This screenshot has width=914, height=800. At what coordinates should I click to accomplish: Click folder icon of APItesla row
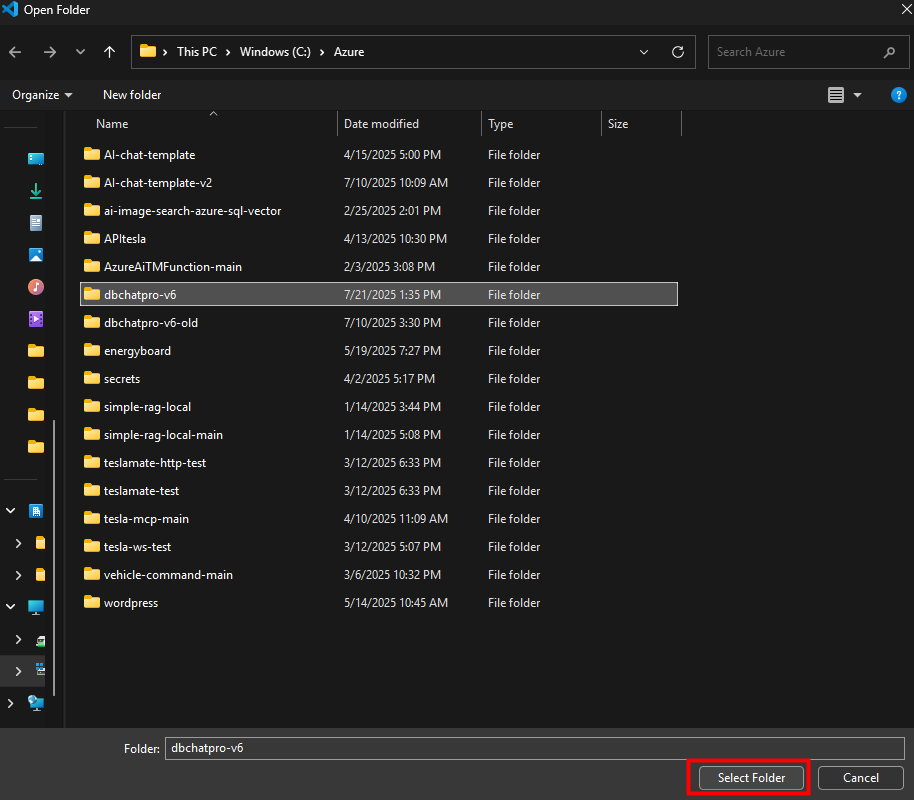[92, 238]
